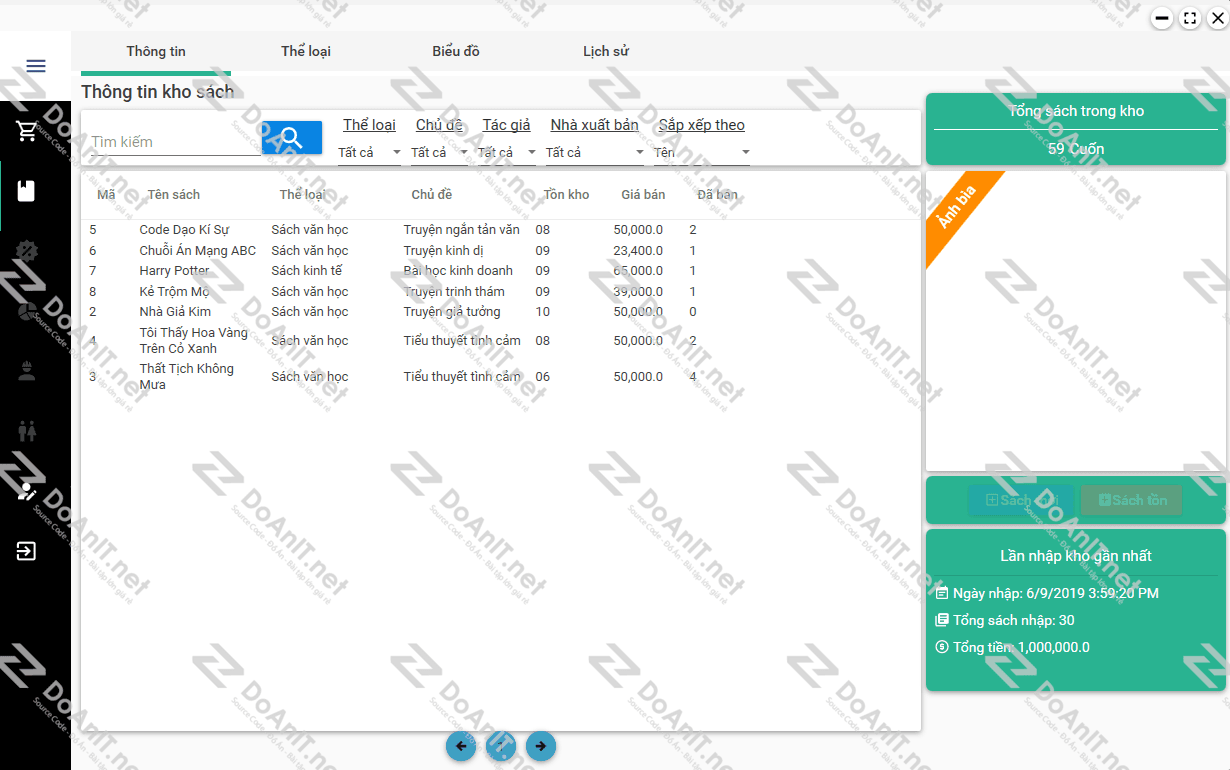Switch to the Biểu đồ tab

coord(456,51)
